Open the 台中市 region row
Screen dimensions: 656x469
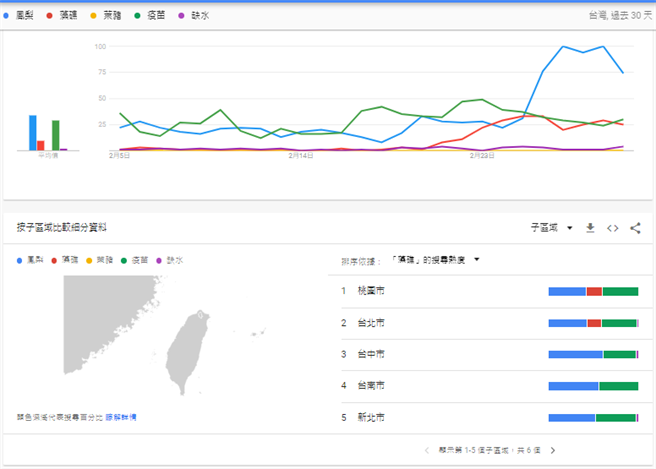pos(366,354)
